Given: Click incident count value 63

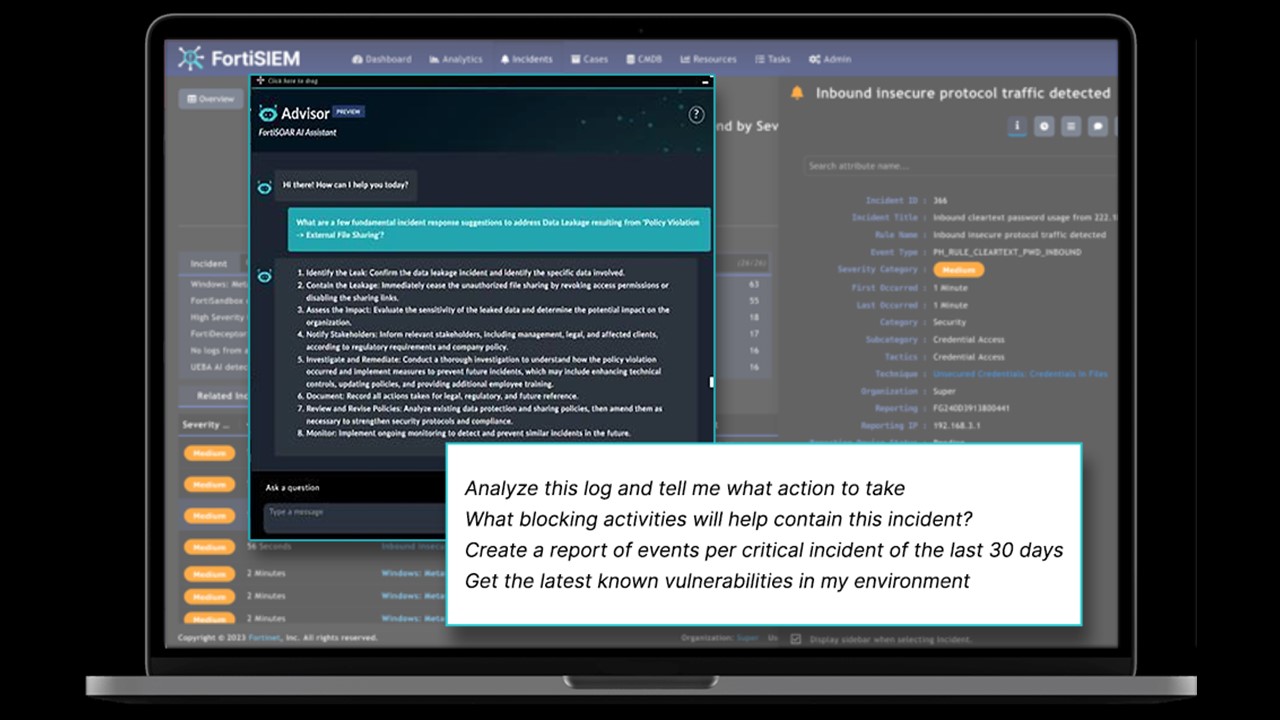Looking at the screenshot, I should click(754, 284).
